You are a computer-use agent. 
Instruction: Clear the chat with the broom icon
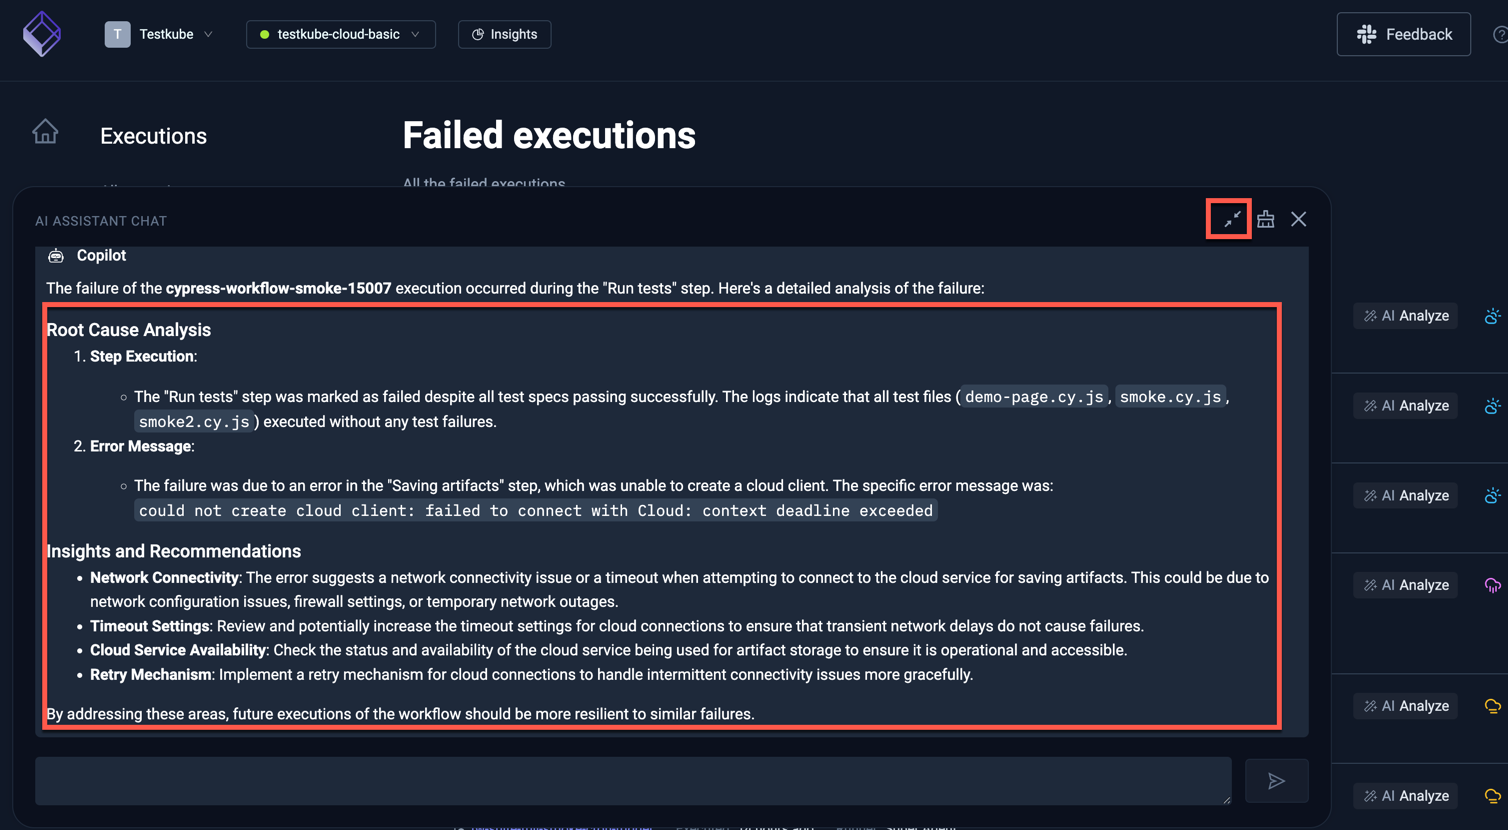pos(1266,219)
